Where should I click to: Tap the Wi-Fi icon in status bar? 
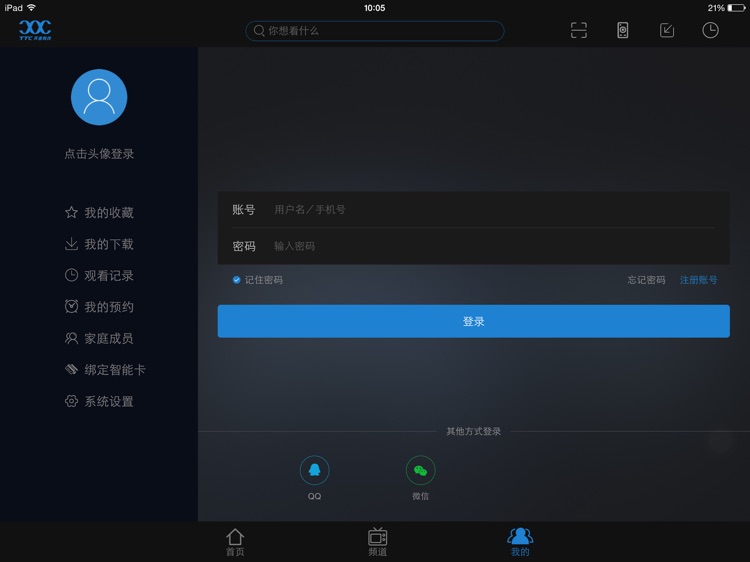tap(31, 8)
